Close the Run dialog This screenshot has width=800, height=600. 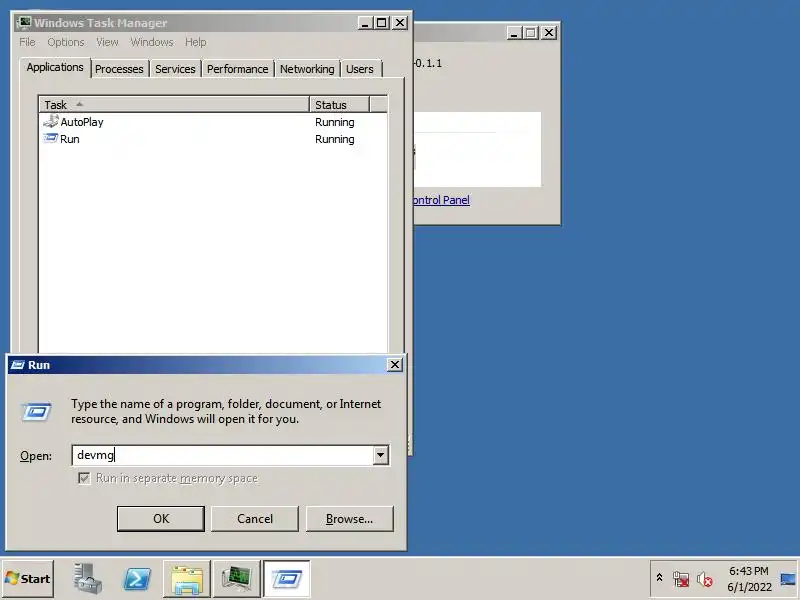[395, 365]
